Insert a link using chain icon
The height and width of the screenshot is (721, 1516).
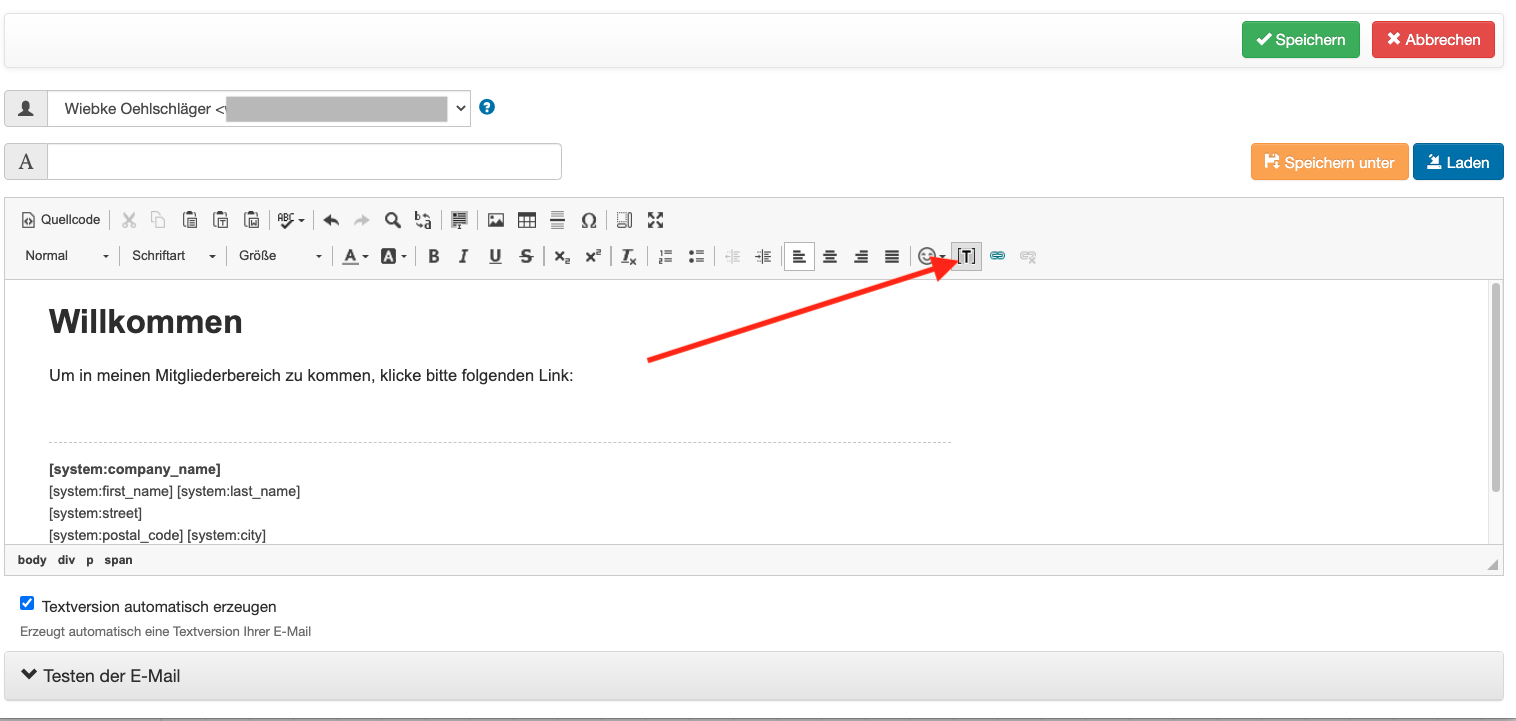[x=997, y=256]
